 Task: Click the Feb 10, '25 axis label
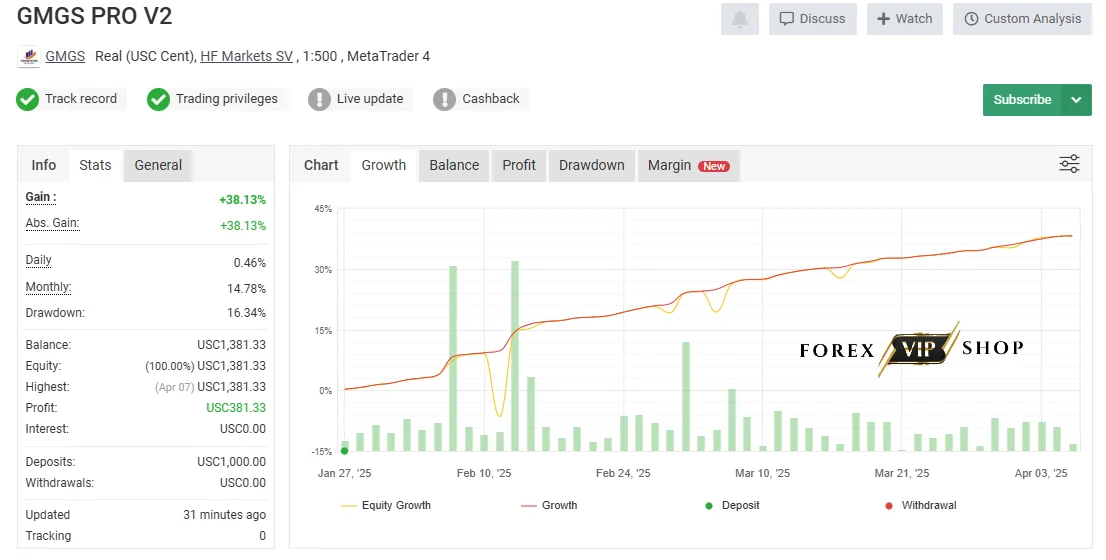[x=484, y=473]
